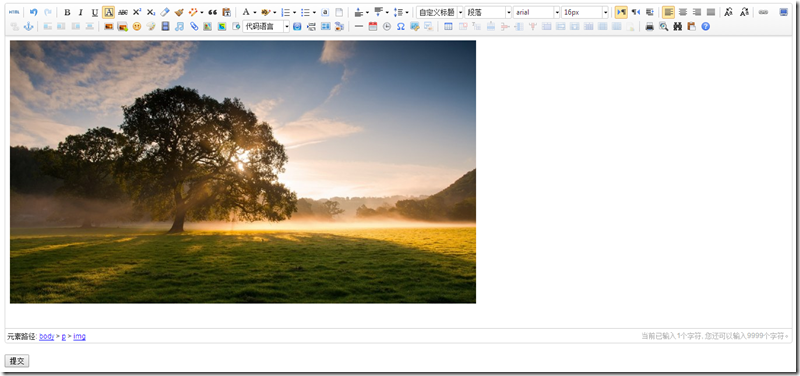Toggle bold formatting

pos(67,12)
